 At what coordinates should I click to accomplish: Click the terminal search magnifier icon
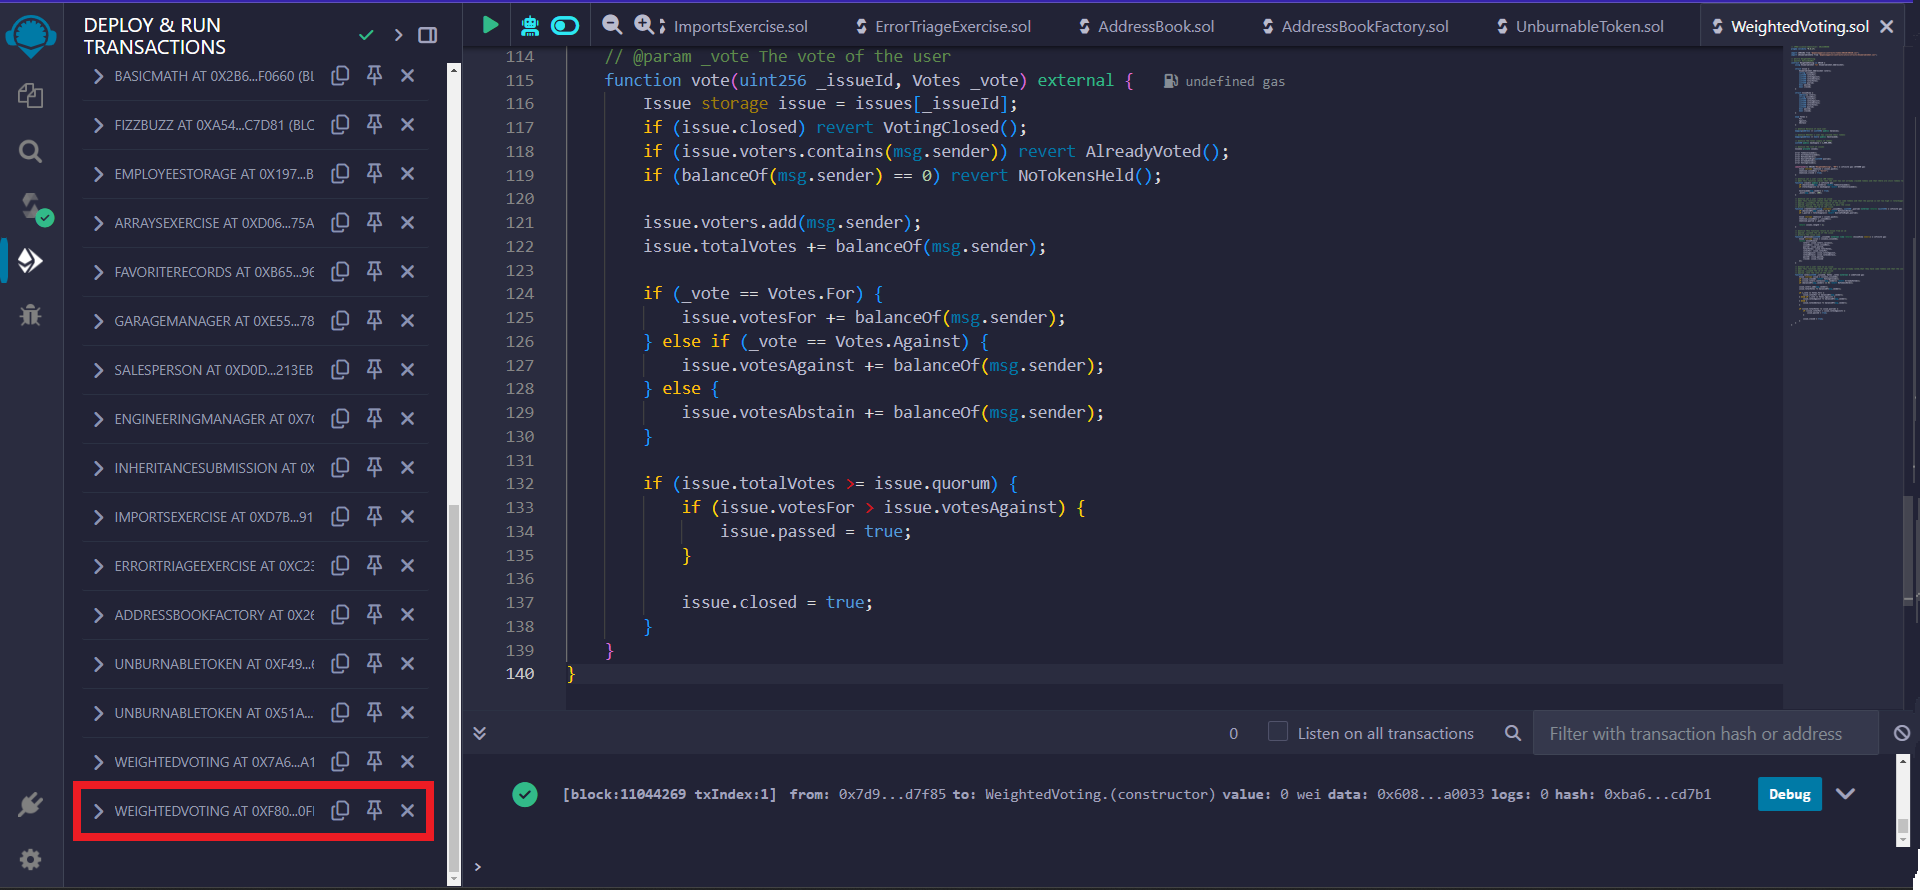1513,733
